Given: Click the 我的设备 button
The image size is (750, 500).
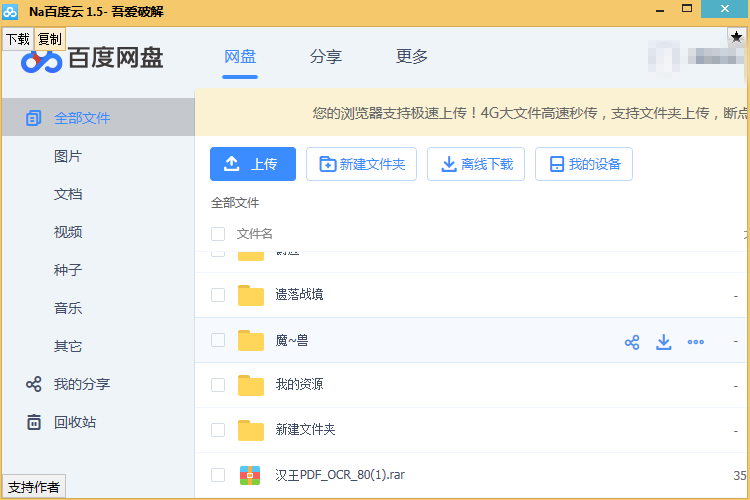Looking at the screenshot, I should [x=584, y=164].
